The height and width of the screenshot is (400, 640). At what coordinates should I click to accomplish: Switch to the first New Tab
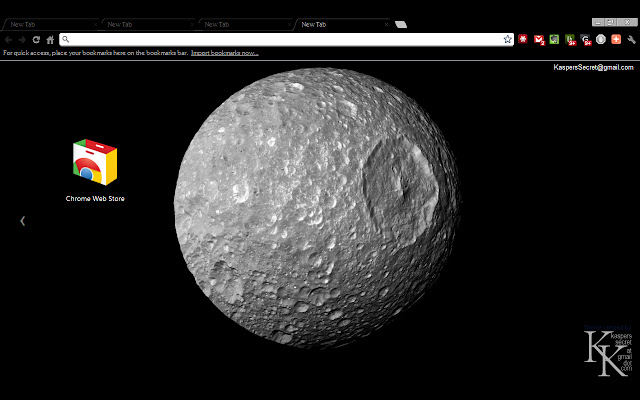[x=49, y=24]
